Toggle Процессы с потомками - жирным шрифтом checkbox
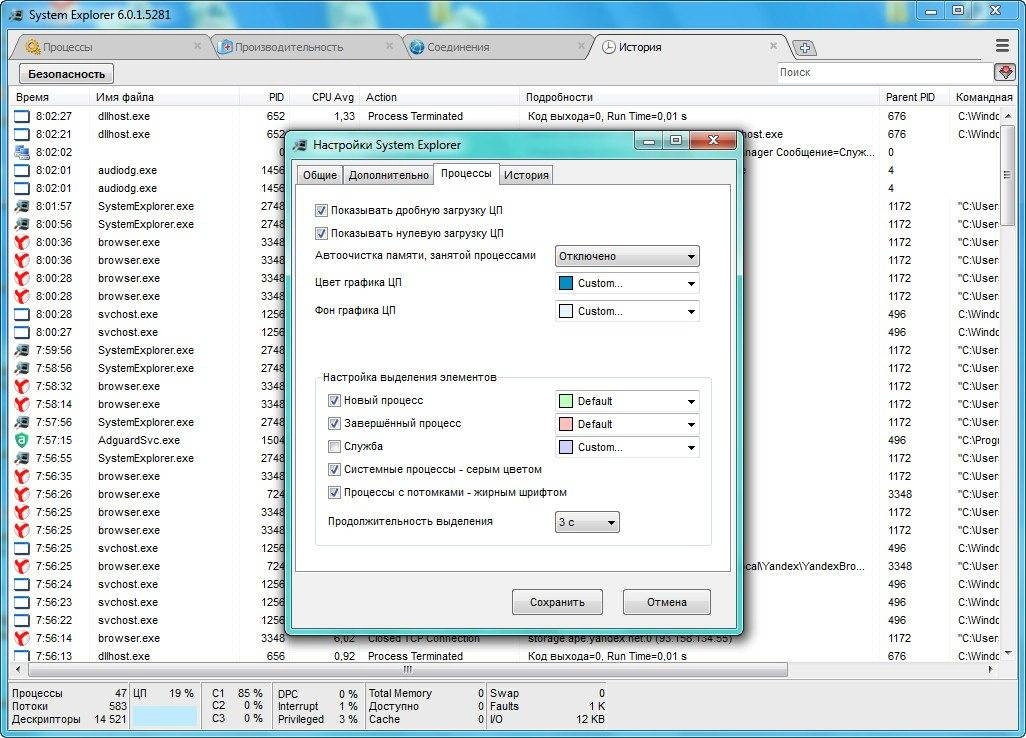The width and height of the screenshot is (1026, 738). pos(334,492)
